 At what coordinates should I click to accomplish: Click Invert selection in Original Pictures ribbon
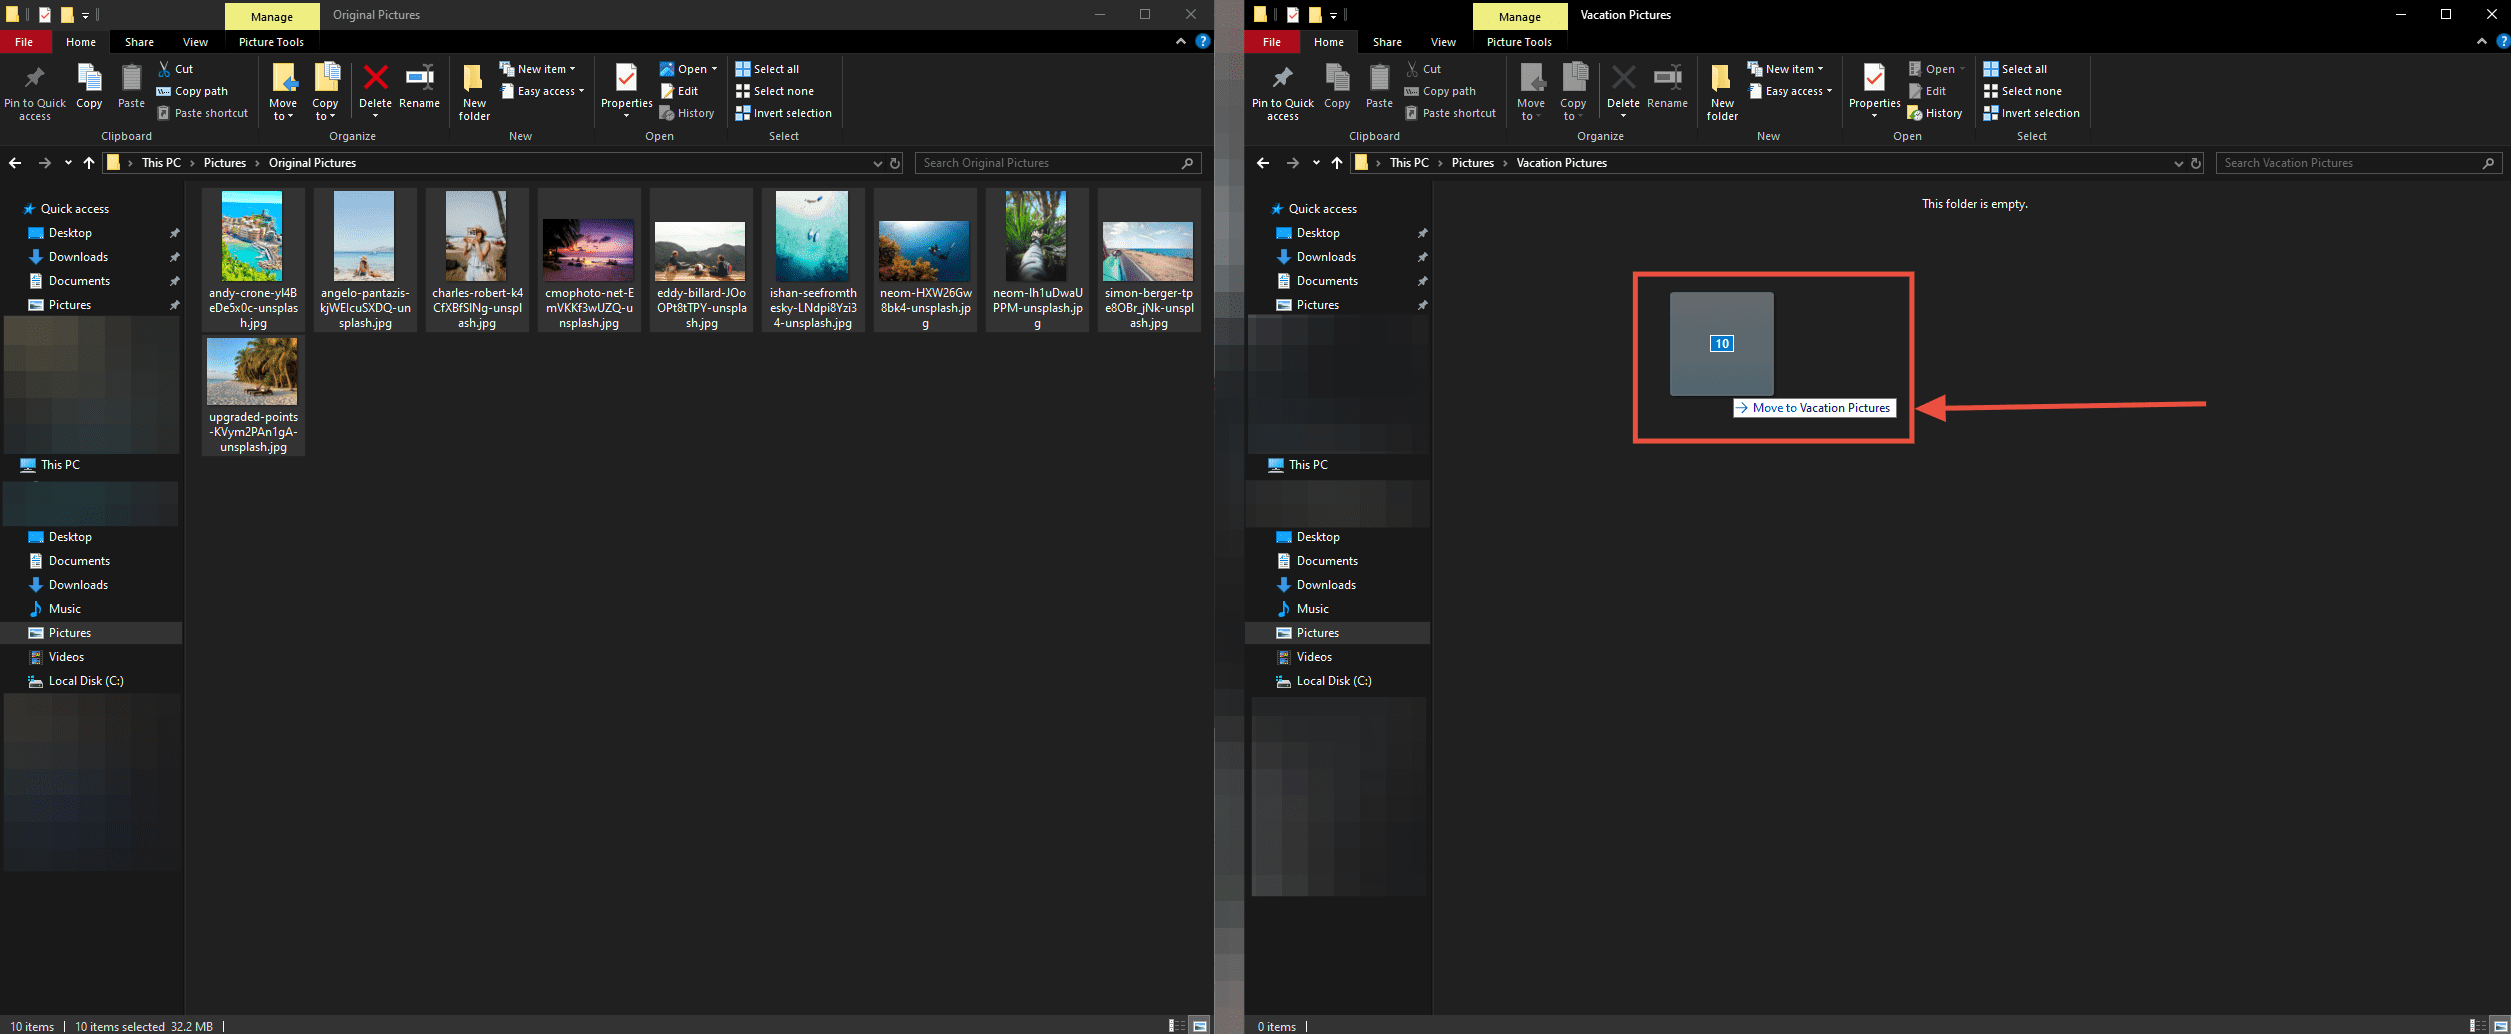783,113
